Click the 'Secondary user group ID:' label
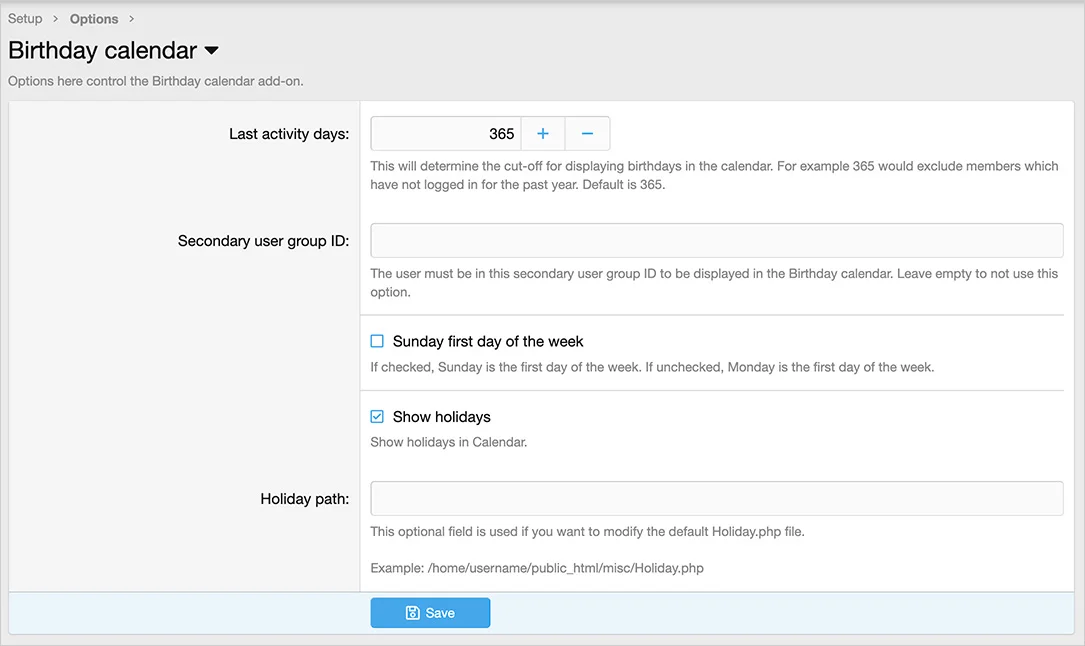The image size is (1085, 646). point(263,241)
